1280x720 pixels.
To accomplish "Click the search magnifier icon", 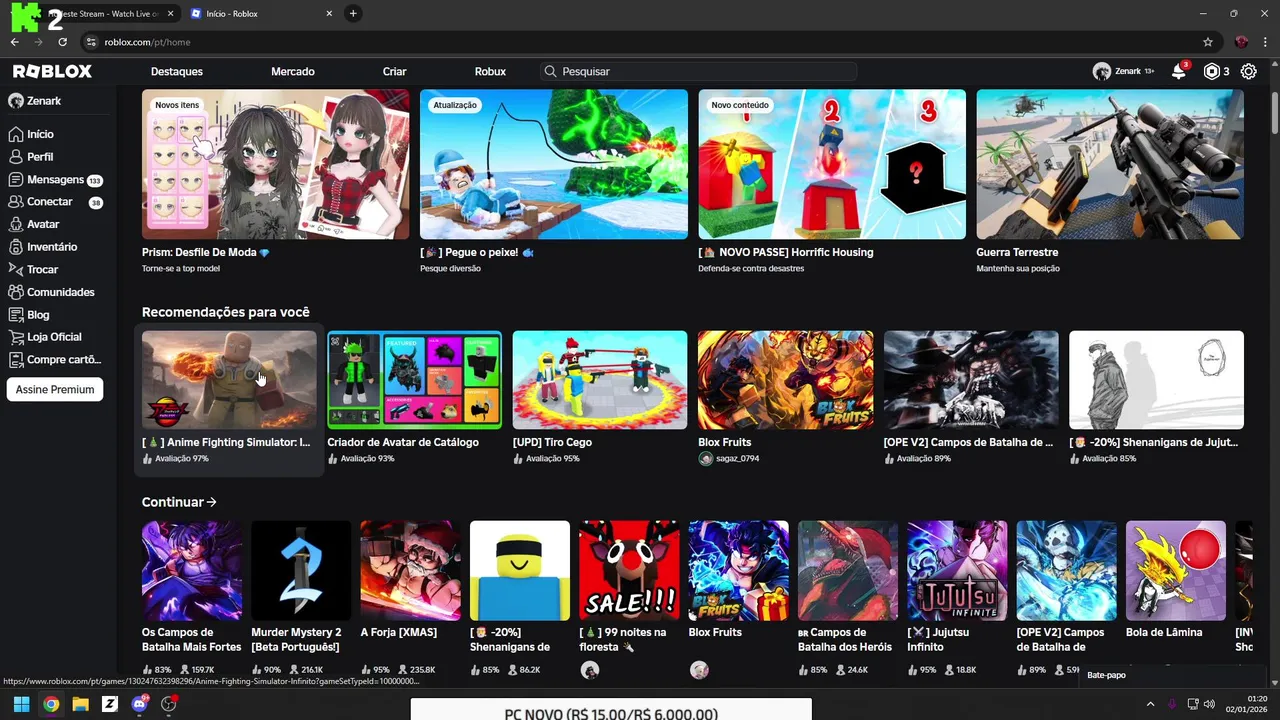I will coord(550,72).
